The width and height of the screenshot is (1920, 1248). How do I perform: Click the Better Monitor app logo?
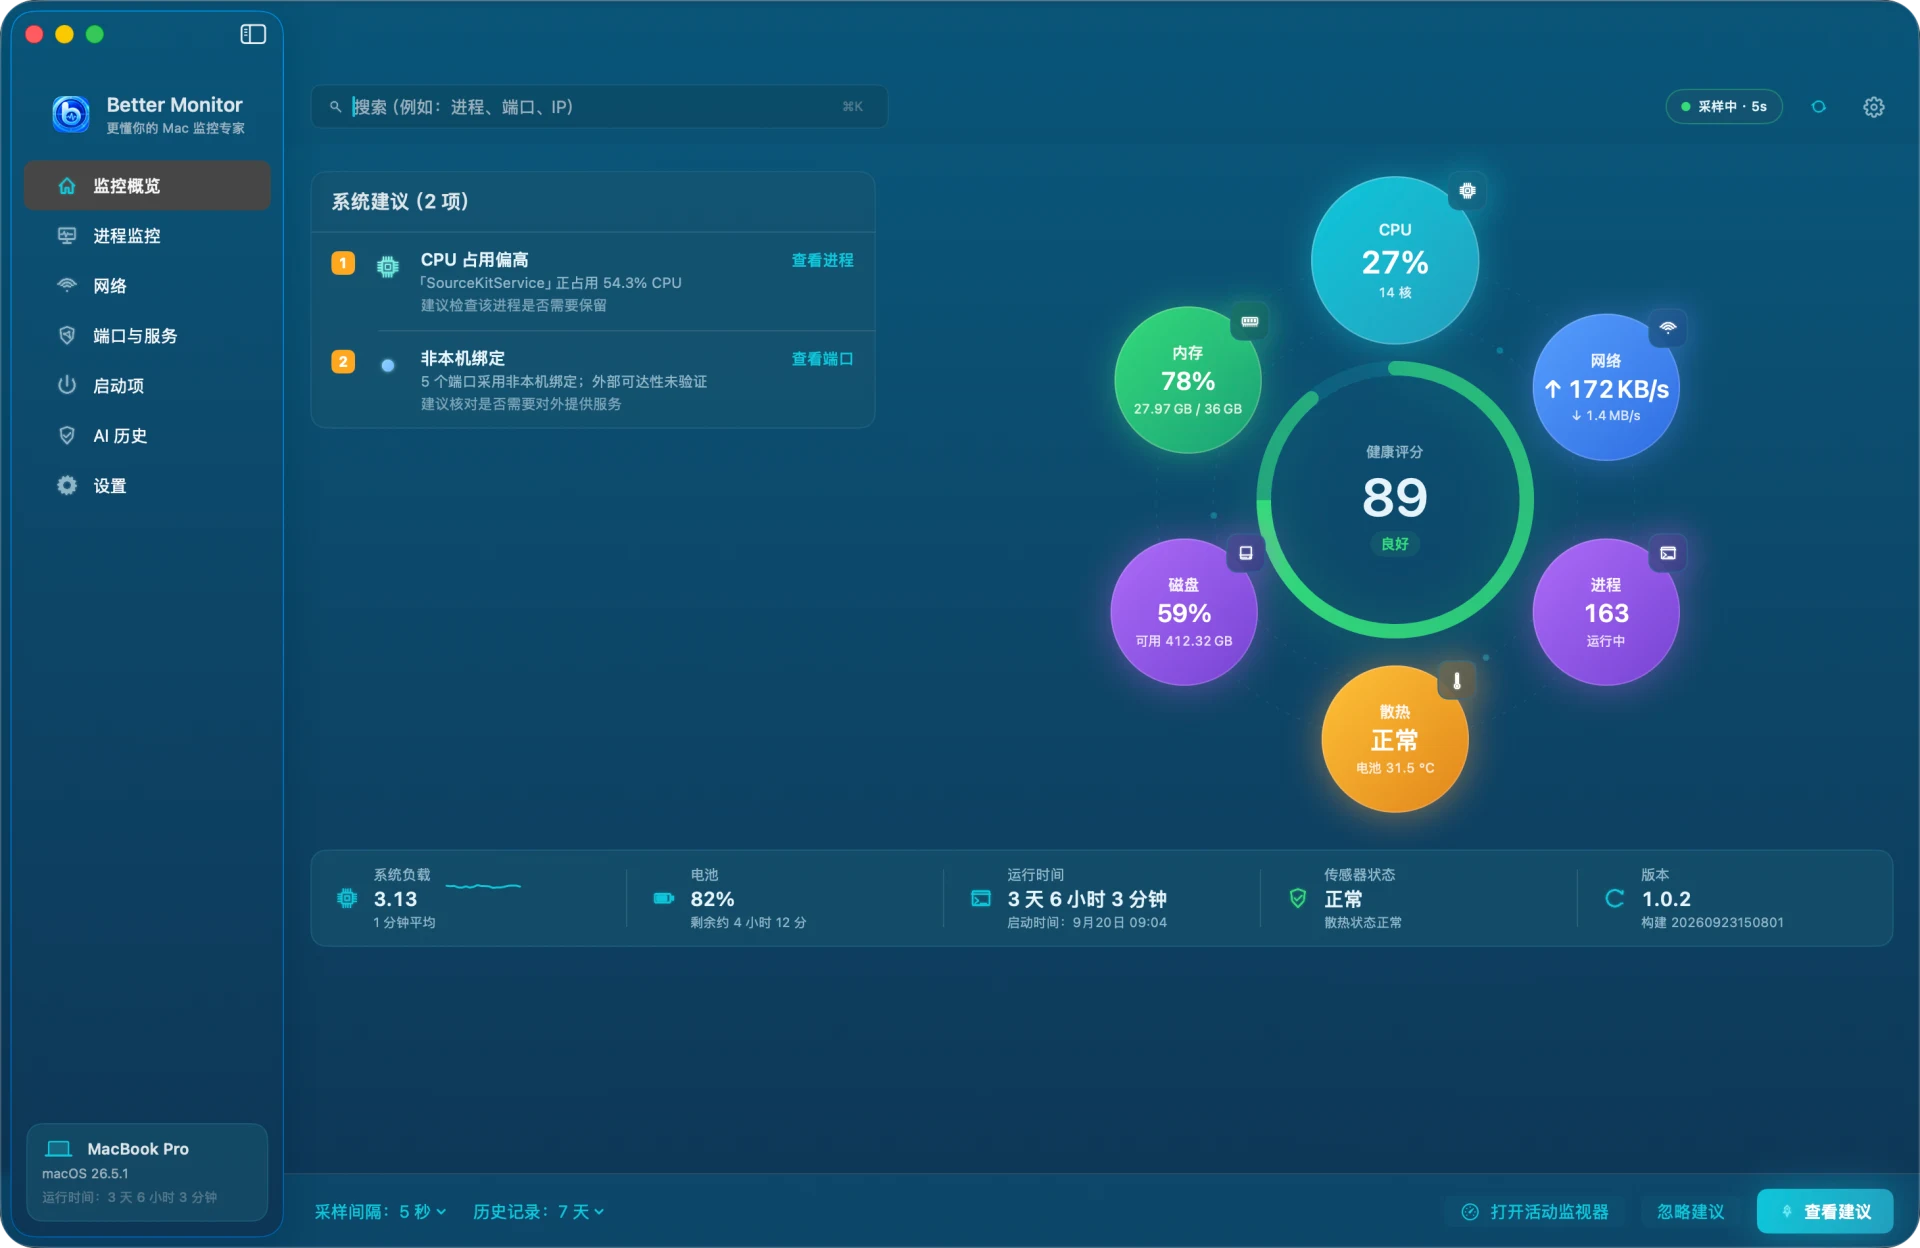71,114
